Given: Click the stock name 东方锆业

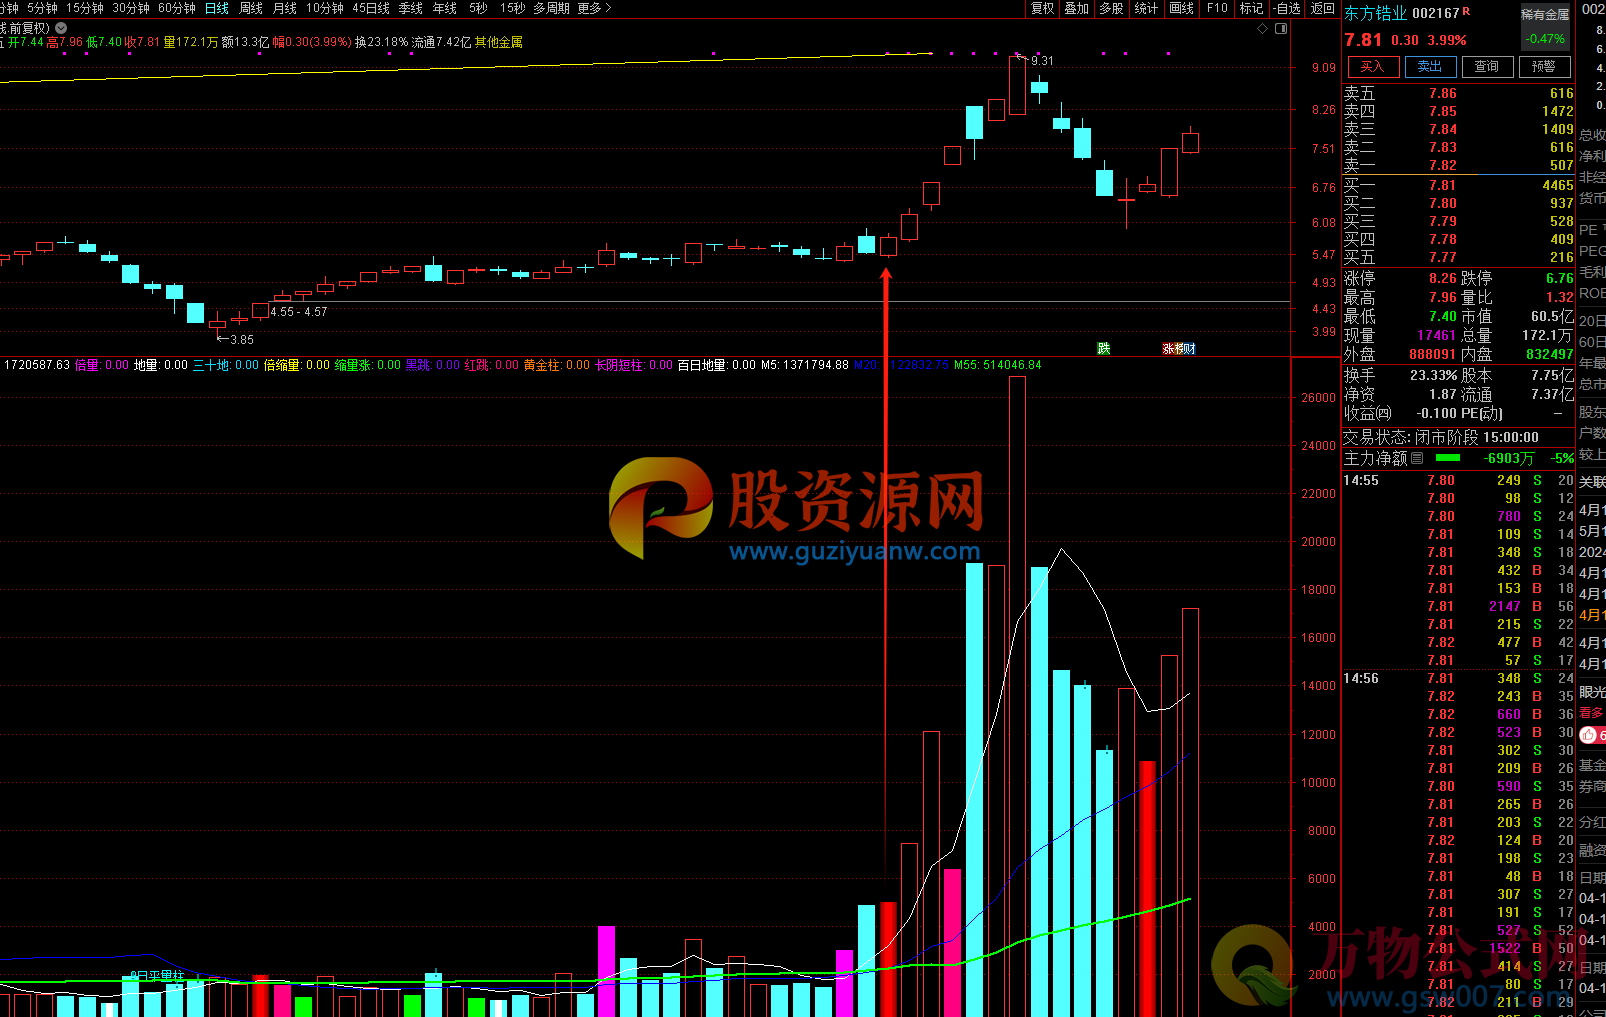Looking at the screenshot, I should click(1375, 13).
